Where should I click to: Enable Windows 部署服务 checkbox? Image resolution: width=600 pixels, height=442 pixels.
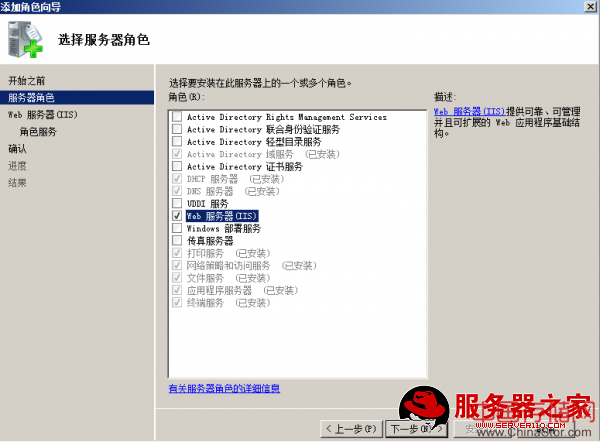[x=178, y=228]
